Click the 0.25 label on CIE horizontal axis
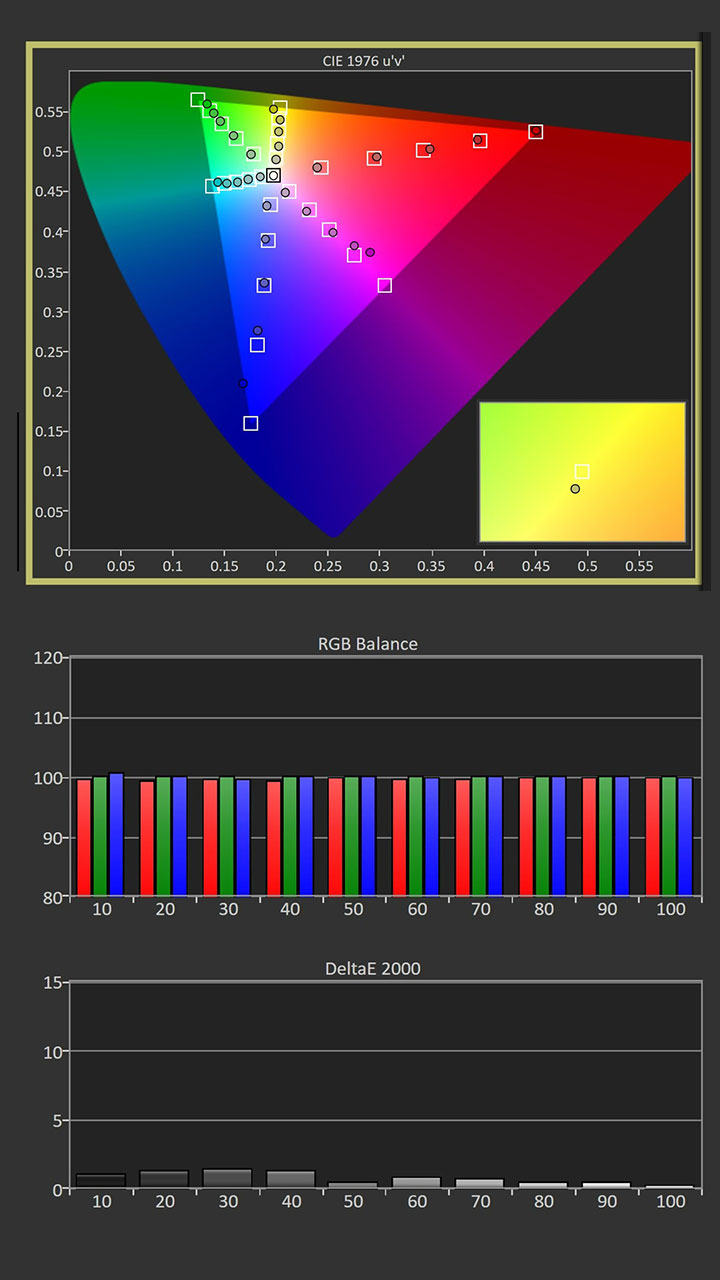Viewport: 720px width, 1280px height. click(328, 565)
